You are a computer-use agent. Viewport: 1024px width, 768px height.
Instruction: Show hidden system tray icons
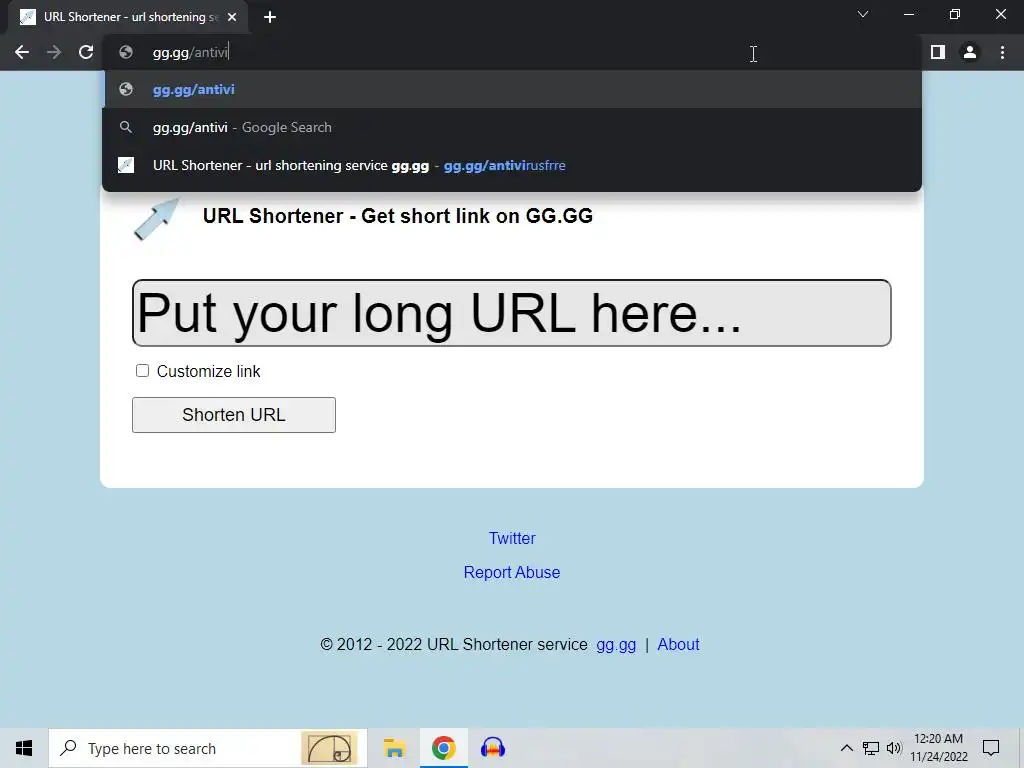pyautogui.click(x=846, y=748)
